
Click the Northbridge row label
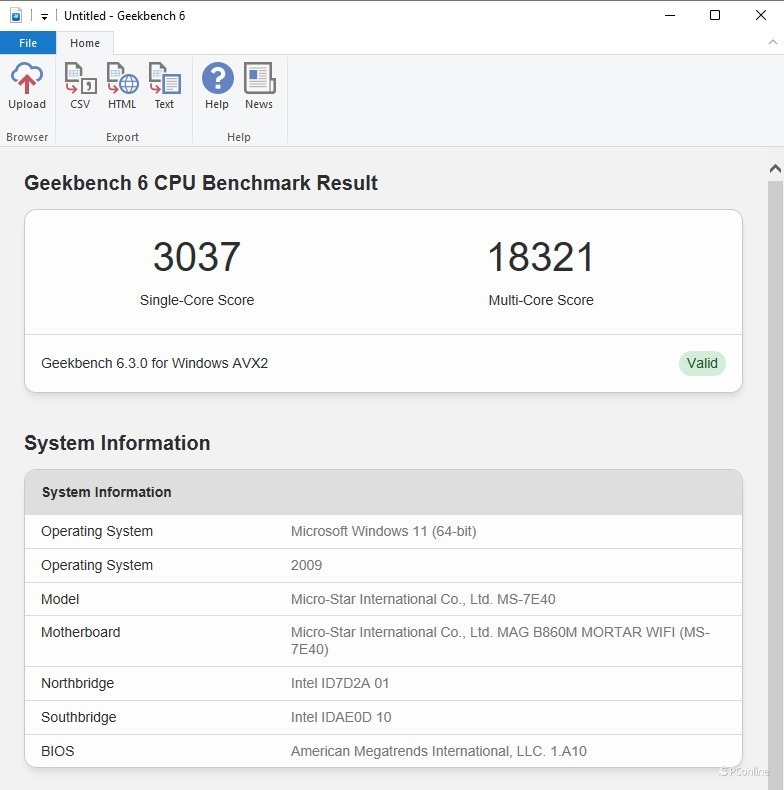(78, 683)
